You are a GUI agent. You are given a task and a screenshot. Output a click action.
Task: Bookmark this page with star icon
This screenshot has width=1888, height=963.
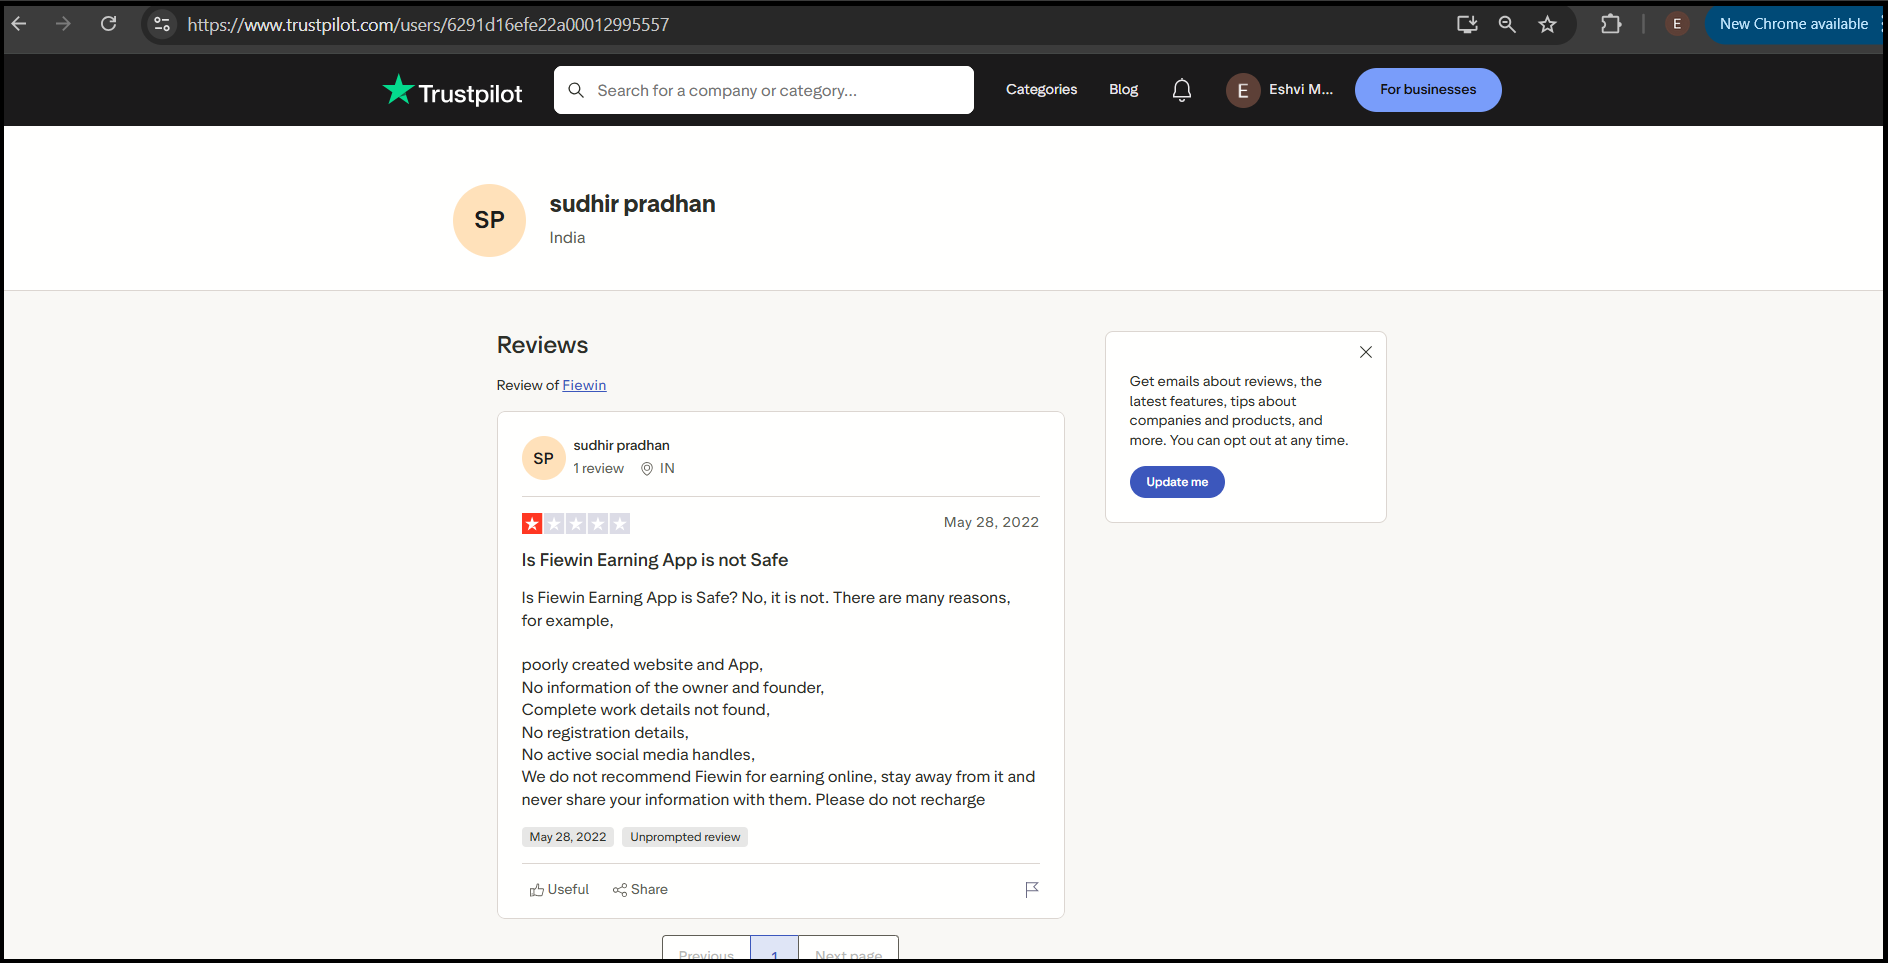coord(1547,24)
